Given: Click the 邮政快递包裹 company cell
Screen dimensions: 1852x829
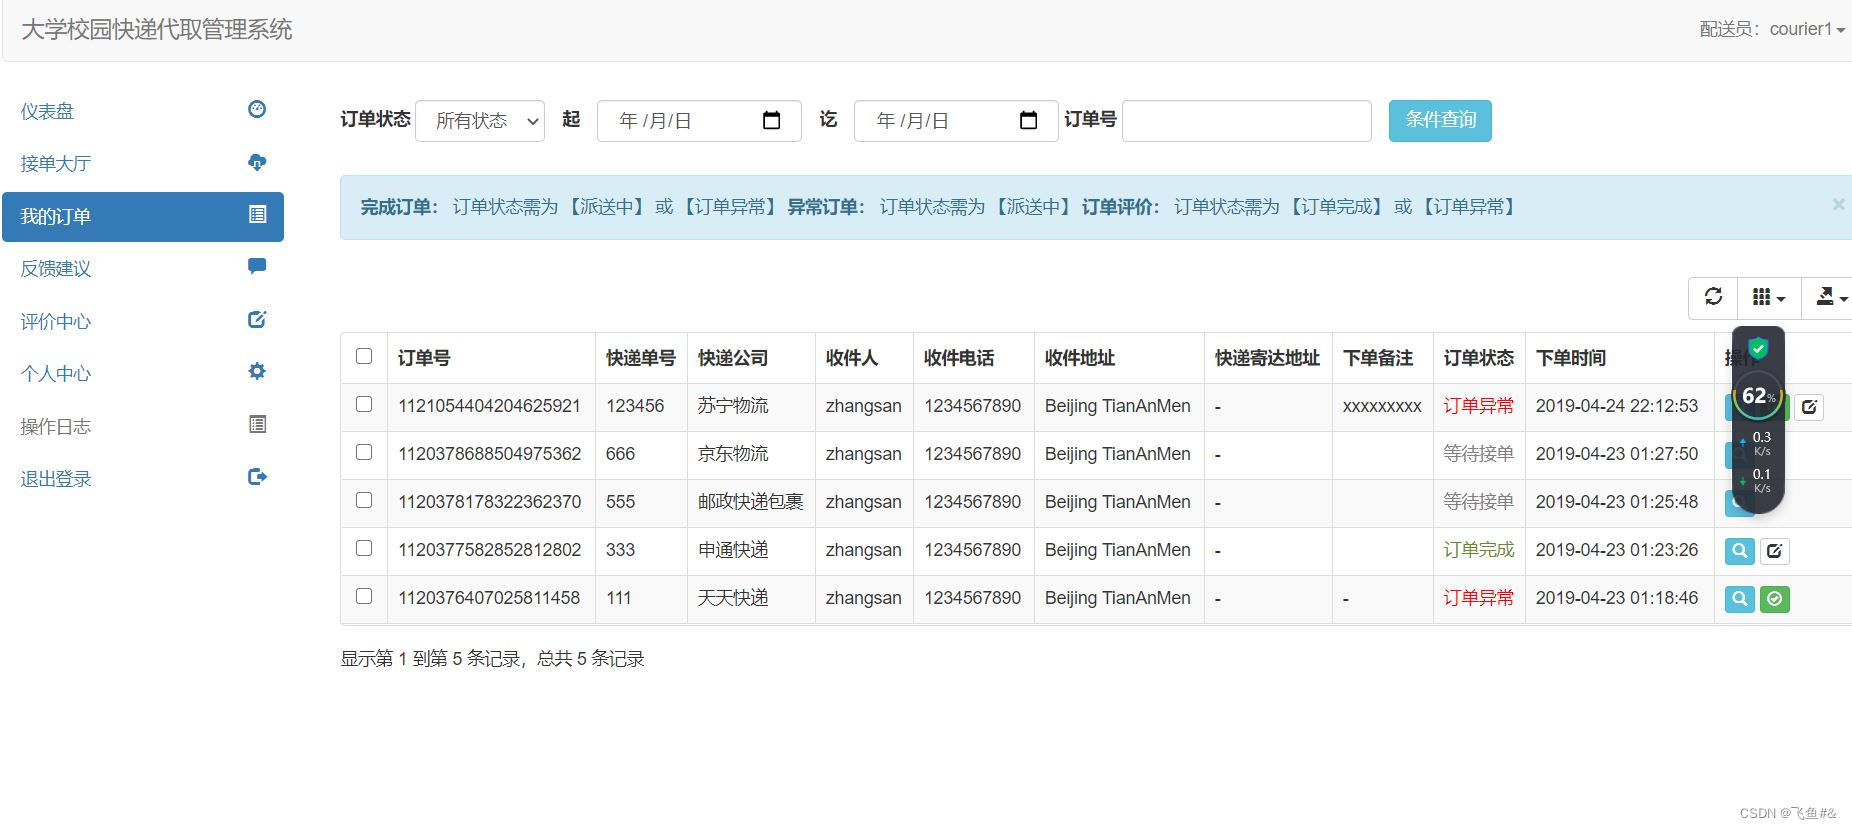Looking at the screenshot, I should (x=751, y=502).
